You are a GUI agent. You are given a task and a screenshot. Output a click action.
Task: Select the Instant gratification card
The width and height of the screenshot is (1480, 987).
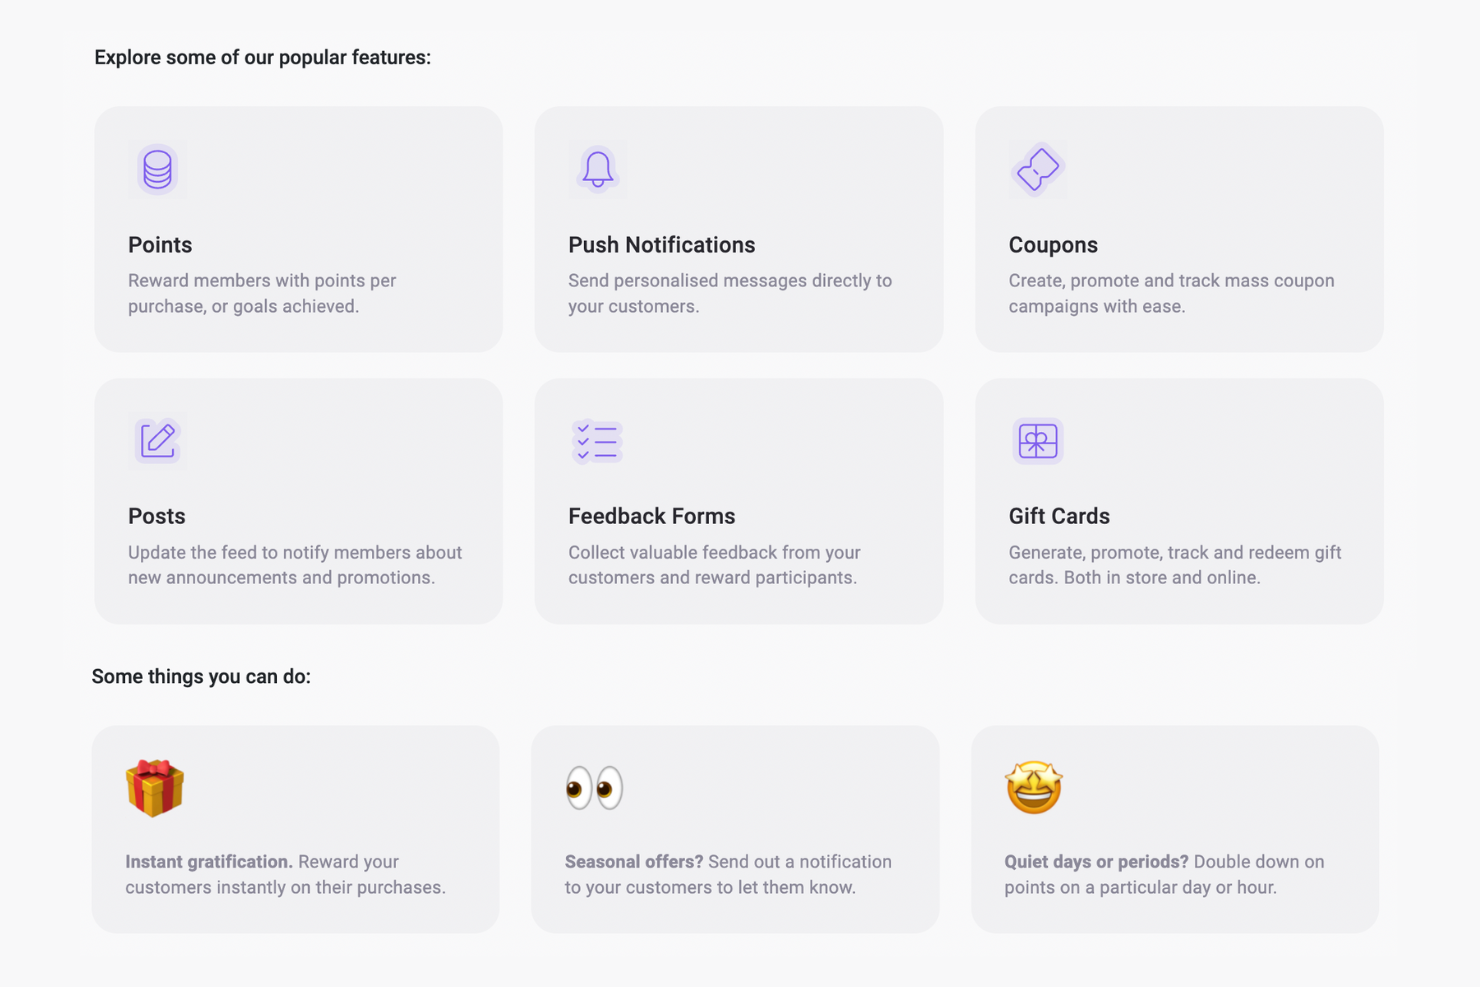pyautogui.click(x=295, y=828)
